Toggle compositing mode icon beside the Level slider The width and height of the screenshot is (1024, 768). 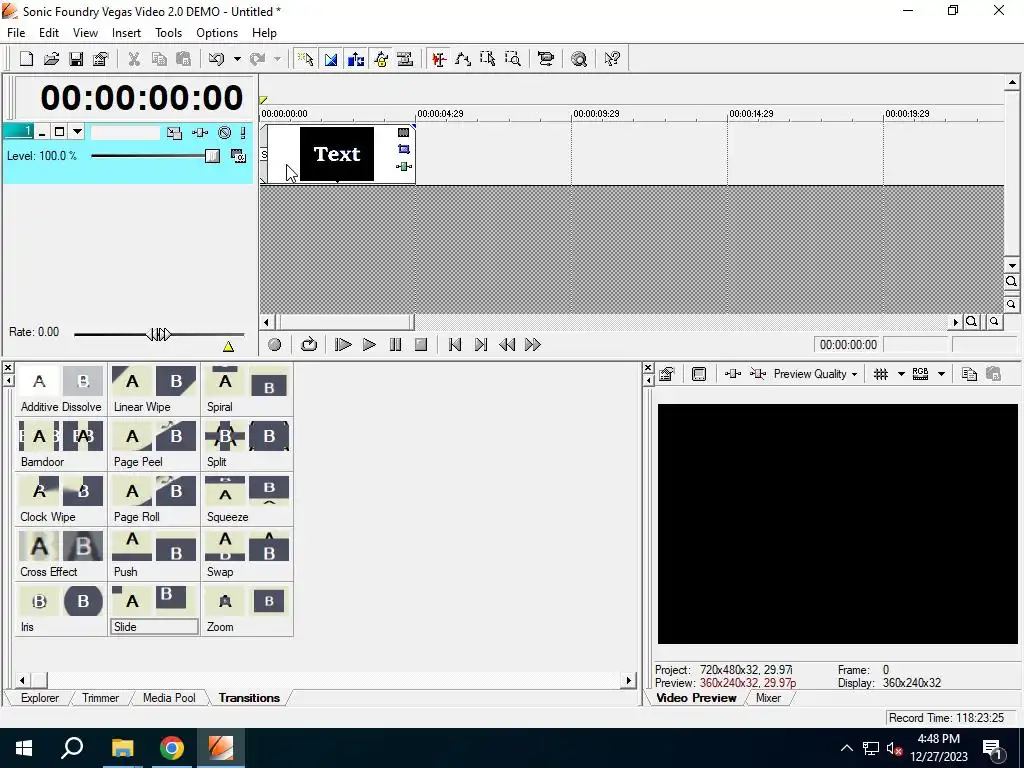coord(238,155)
